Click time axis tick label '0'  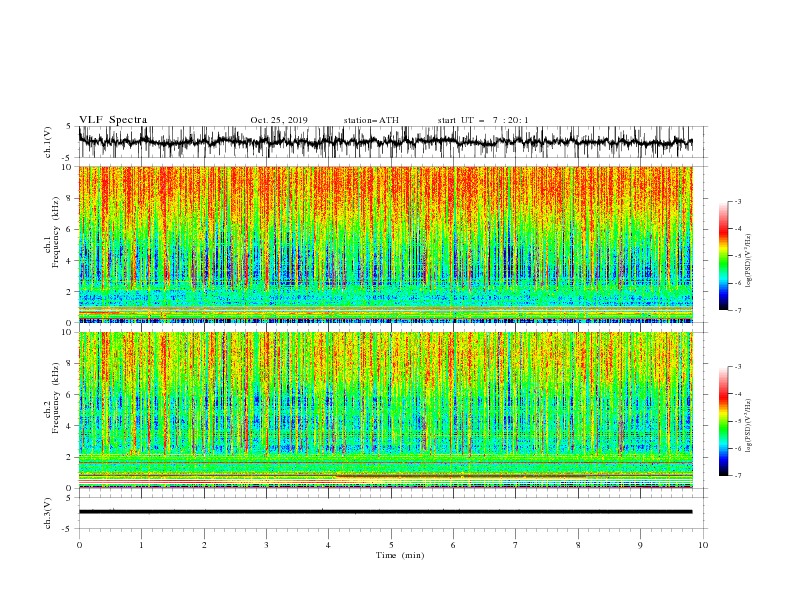click(x=79, y=545)
